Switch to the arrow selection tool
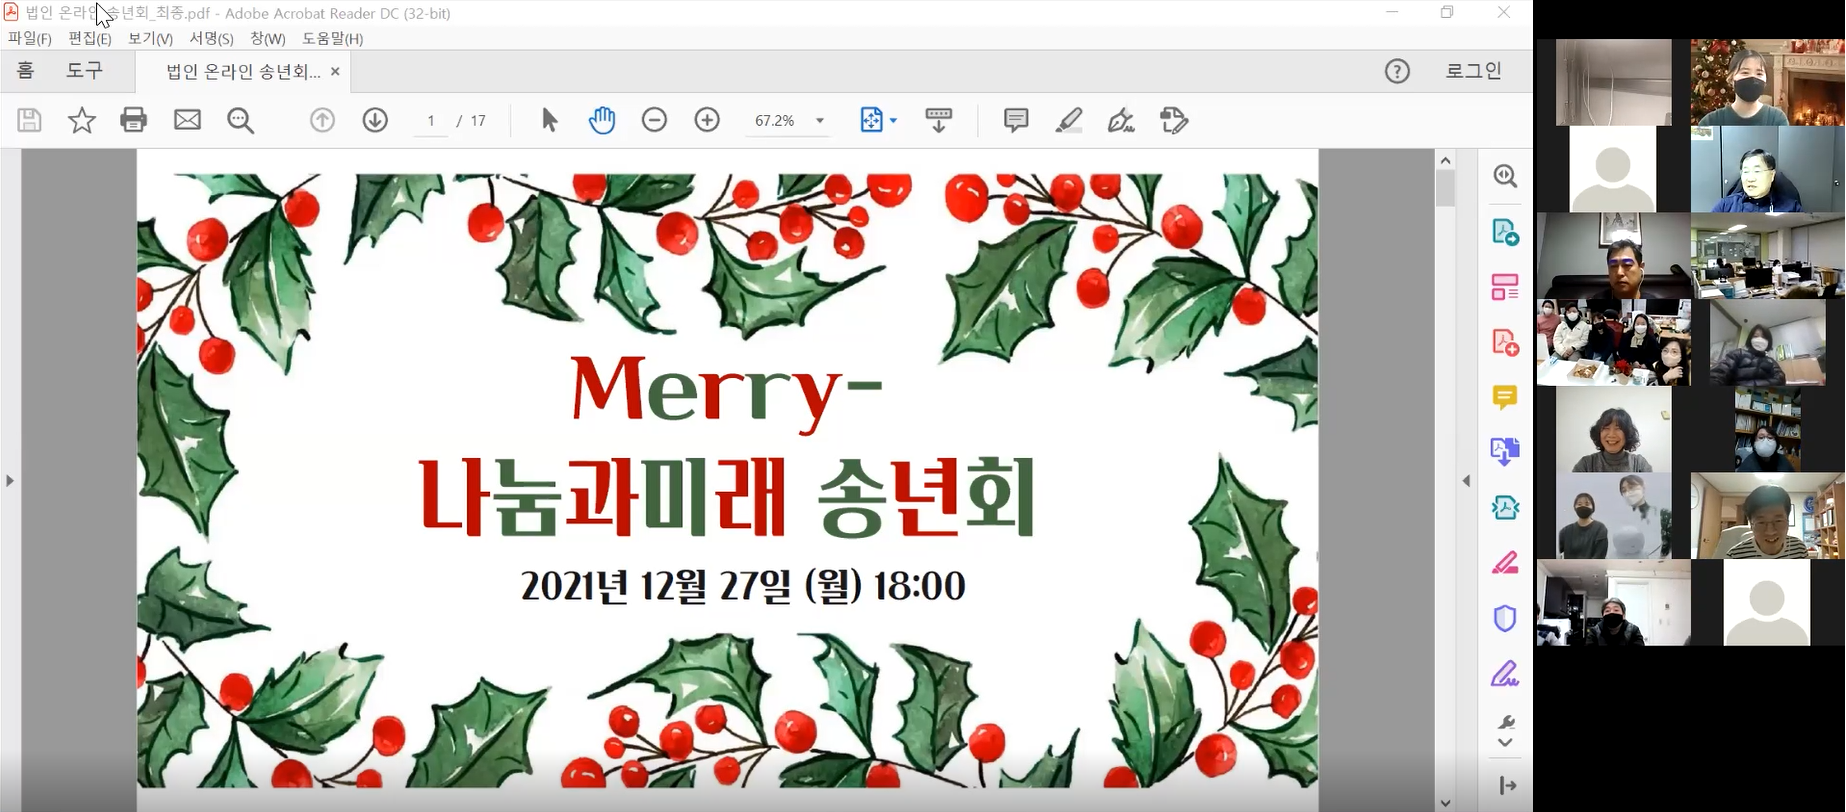1846x812 pixels. tap(549, 120)
